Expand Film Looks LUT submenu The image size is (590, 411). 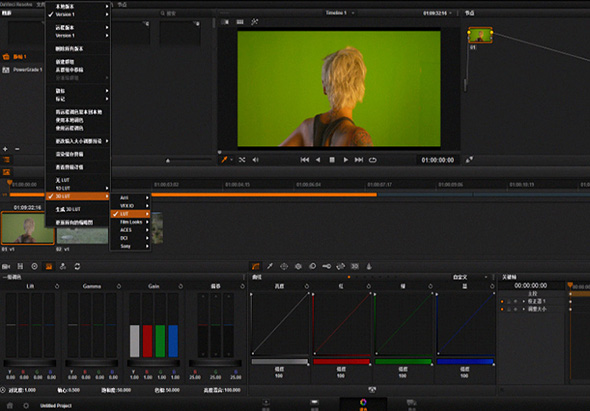[130, 222]
